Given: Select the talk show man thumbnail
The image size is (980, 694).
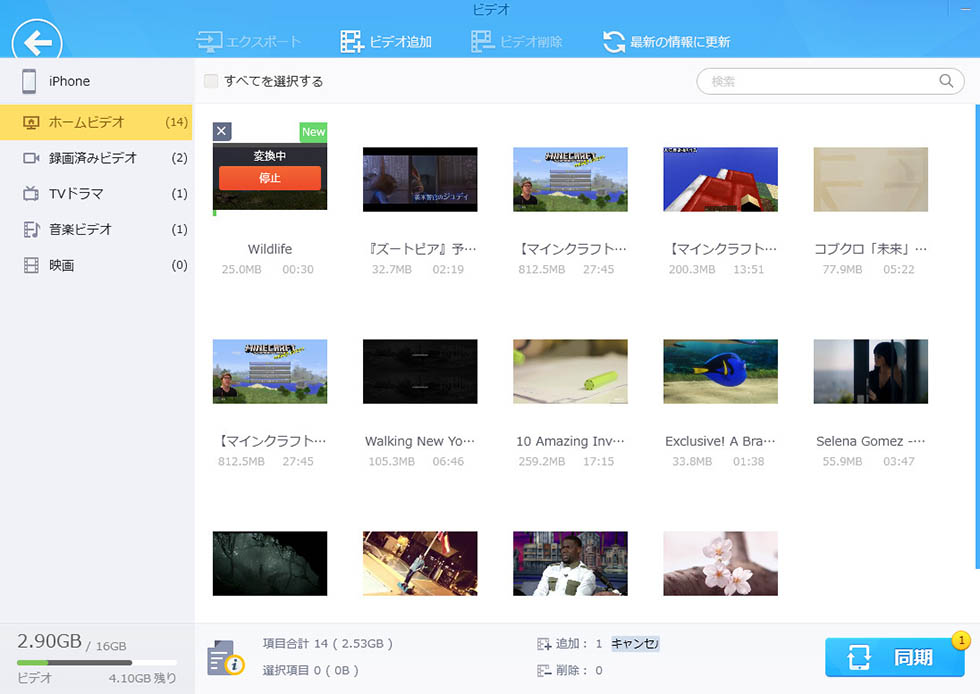Looking at the screenshot, I should (570, 563).
